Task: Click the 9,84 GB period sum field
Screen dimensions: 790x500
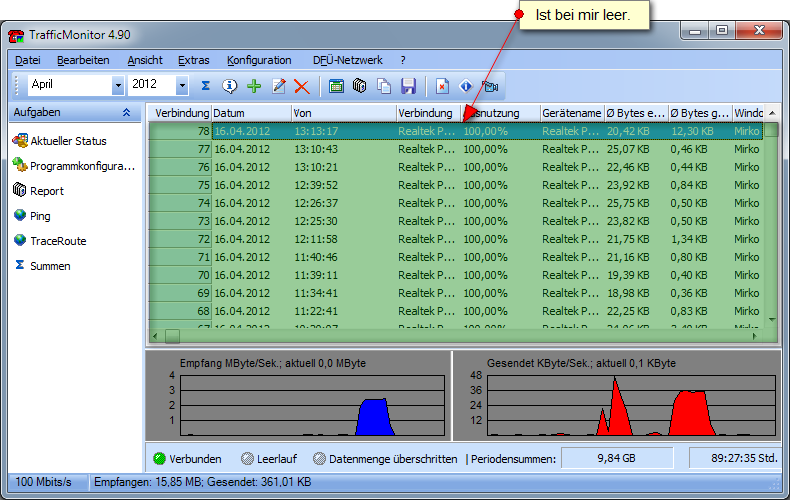Action: pyautogui.click(x=617, y=458)
